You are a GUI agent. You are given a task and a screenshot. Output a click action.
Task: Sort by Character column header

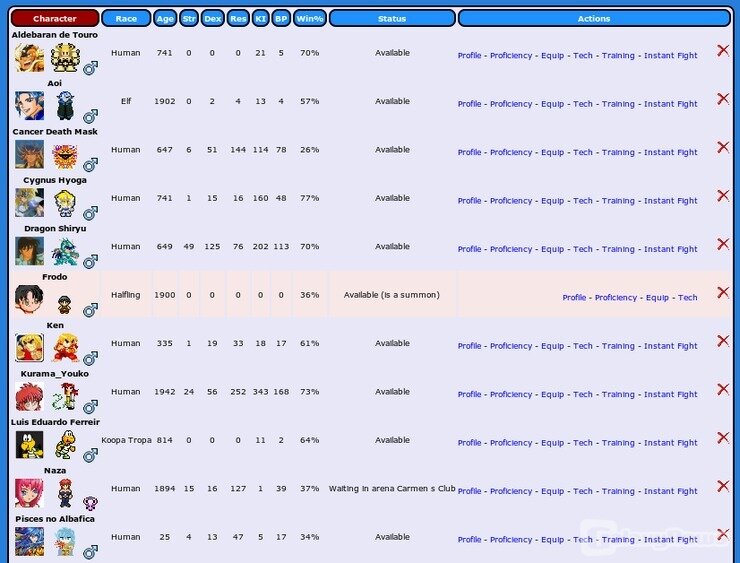click(x=55, y=18)
